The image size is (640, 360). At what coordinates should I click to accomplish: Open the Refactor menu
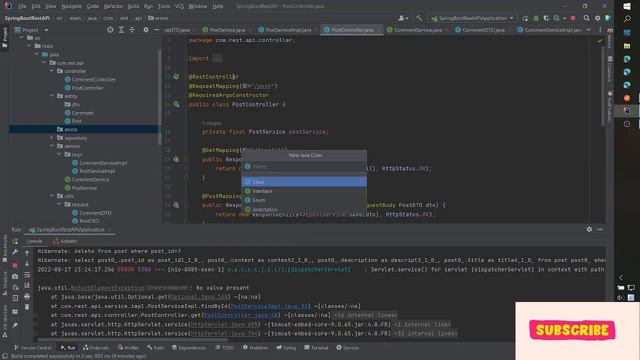click(x=113, y=6)
